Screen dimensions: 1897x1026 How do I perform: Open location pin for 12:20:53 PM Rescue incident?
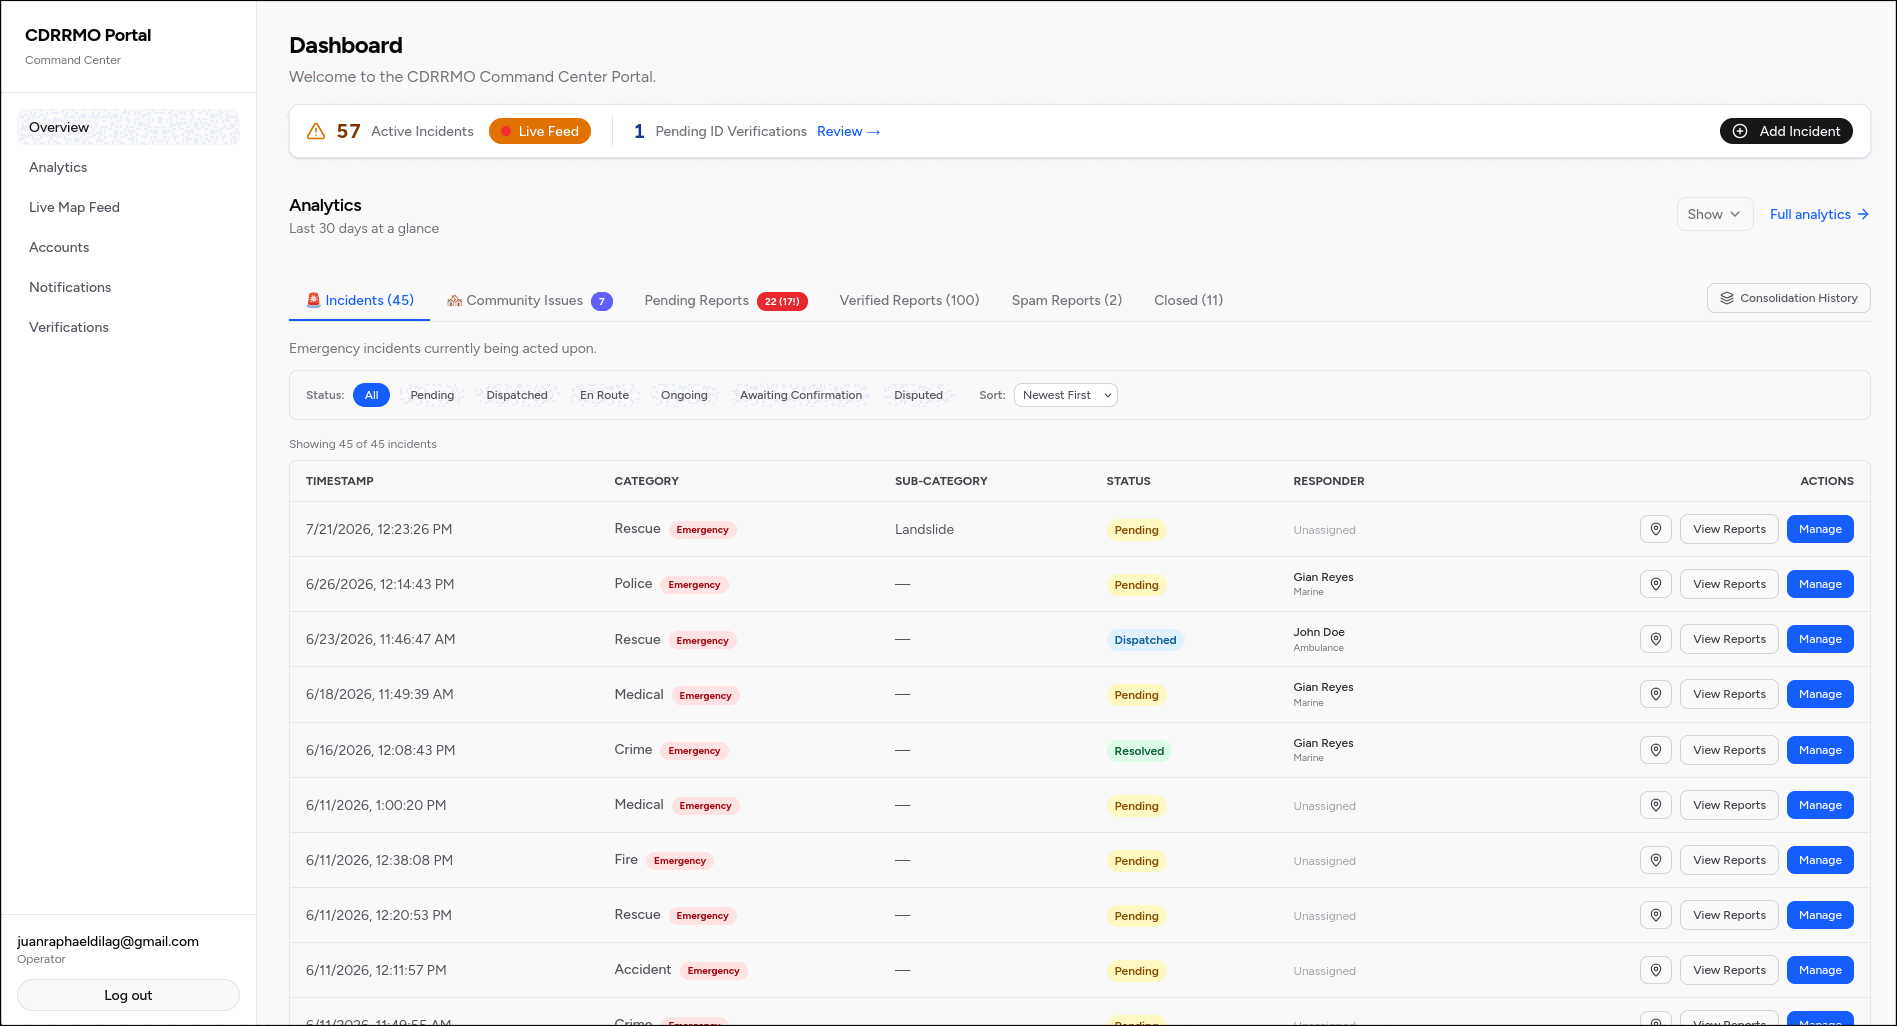pyautogui.click(x=1655, y=915)
